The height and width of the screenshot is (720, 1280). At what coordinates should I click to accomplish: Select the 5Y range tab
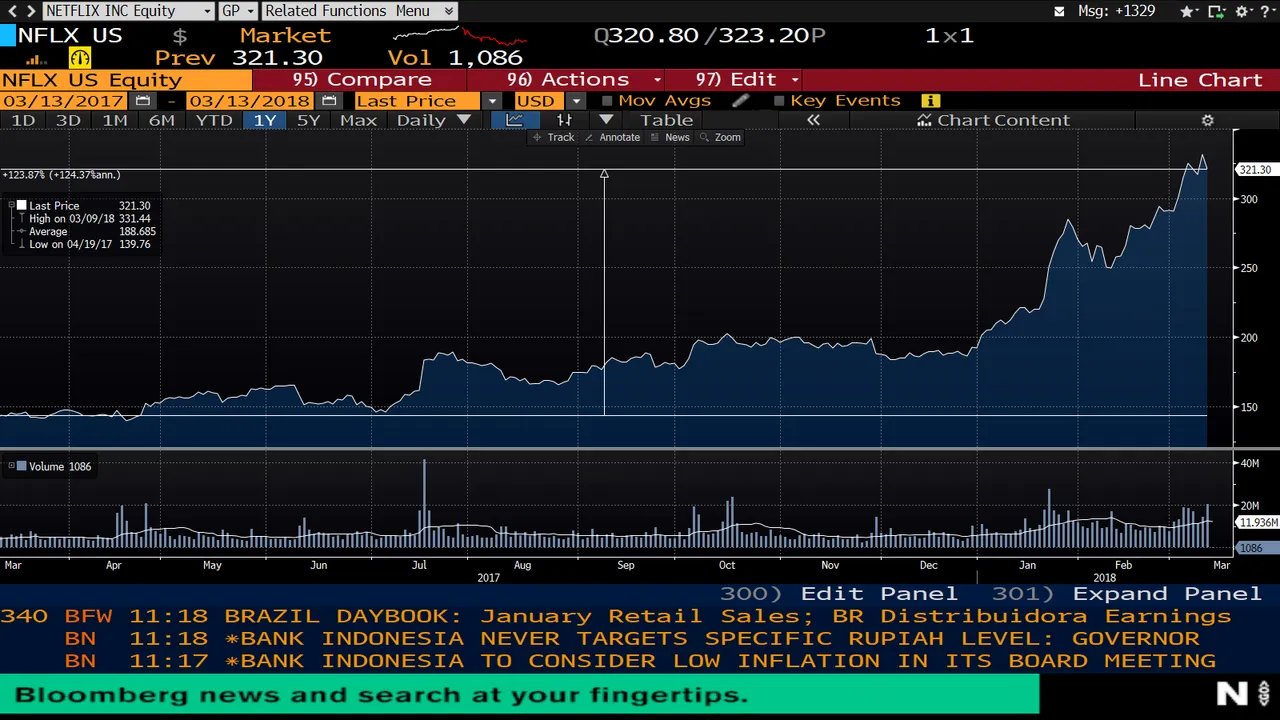[309, 120]
